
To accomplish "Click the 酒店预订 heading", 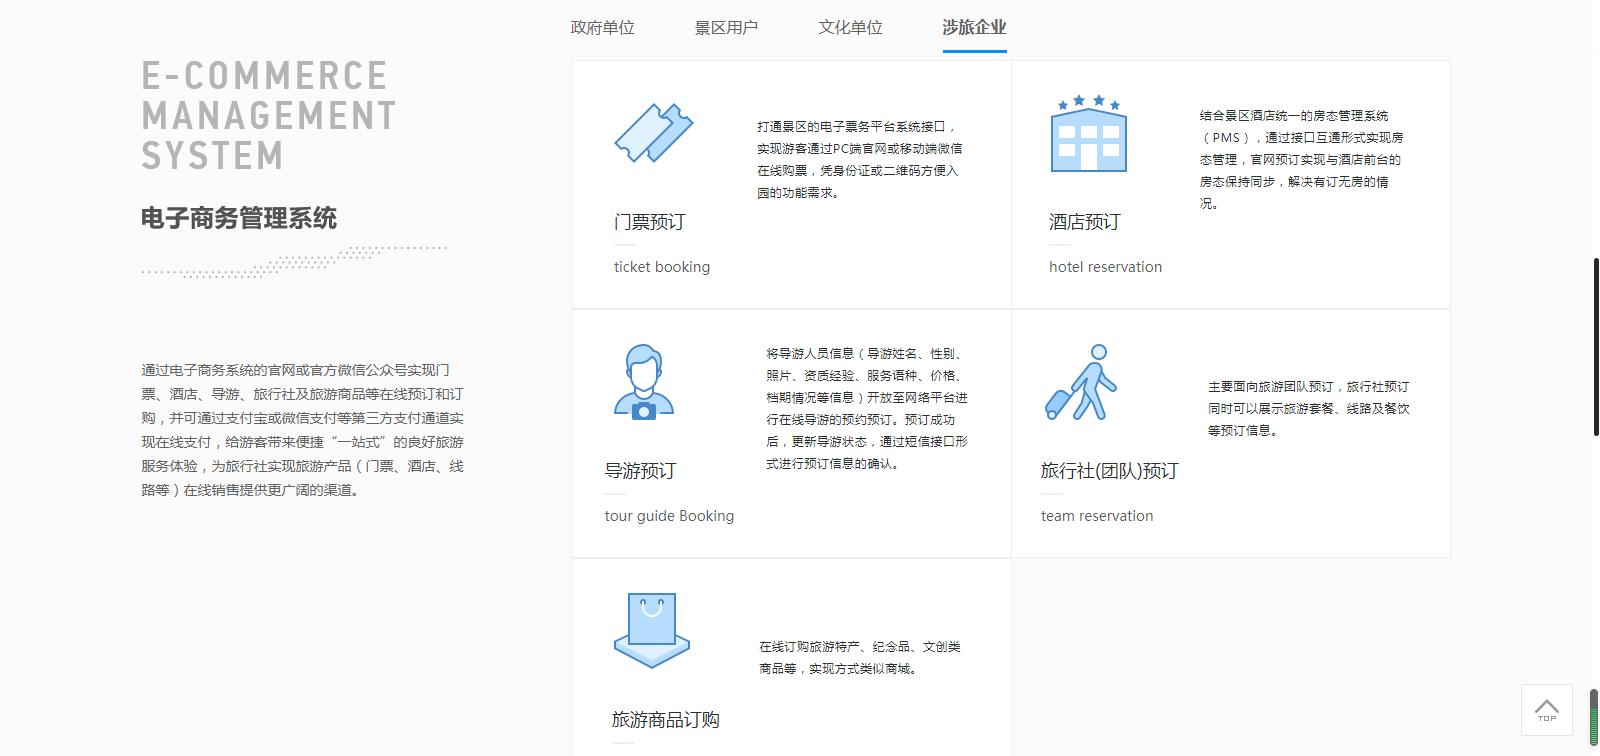I will pyautogui.click(x=1085, y=222).
